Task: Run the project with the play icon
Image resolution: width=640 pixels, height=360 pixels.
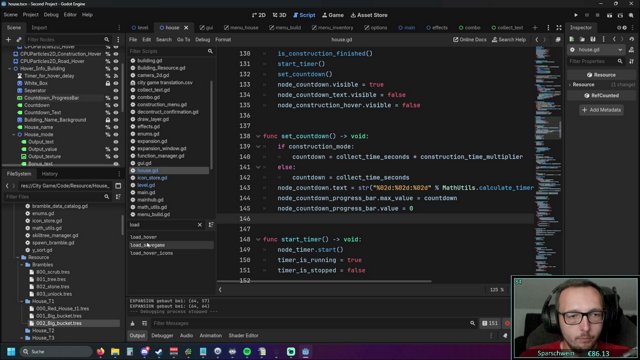Action: 576,15
